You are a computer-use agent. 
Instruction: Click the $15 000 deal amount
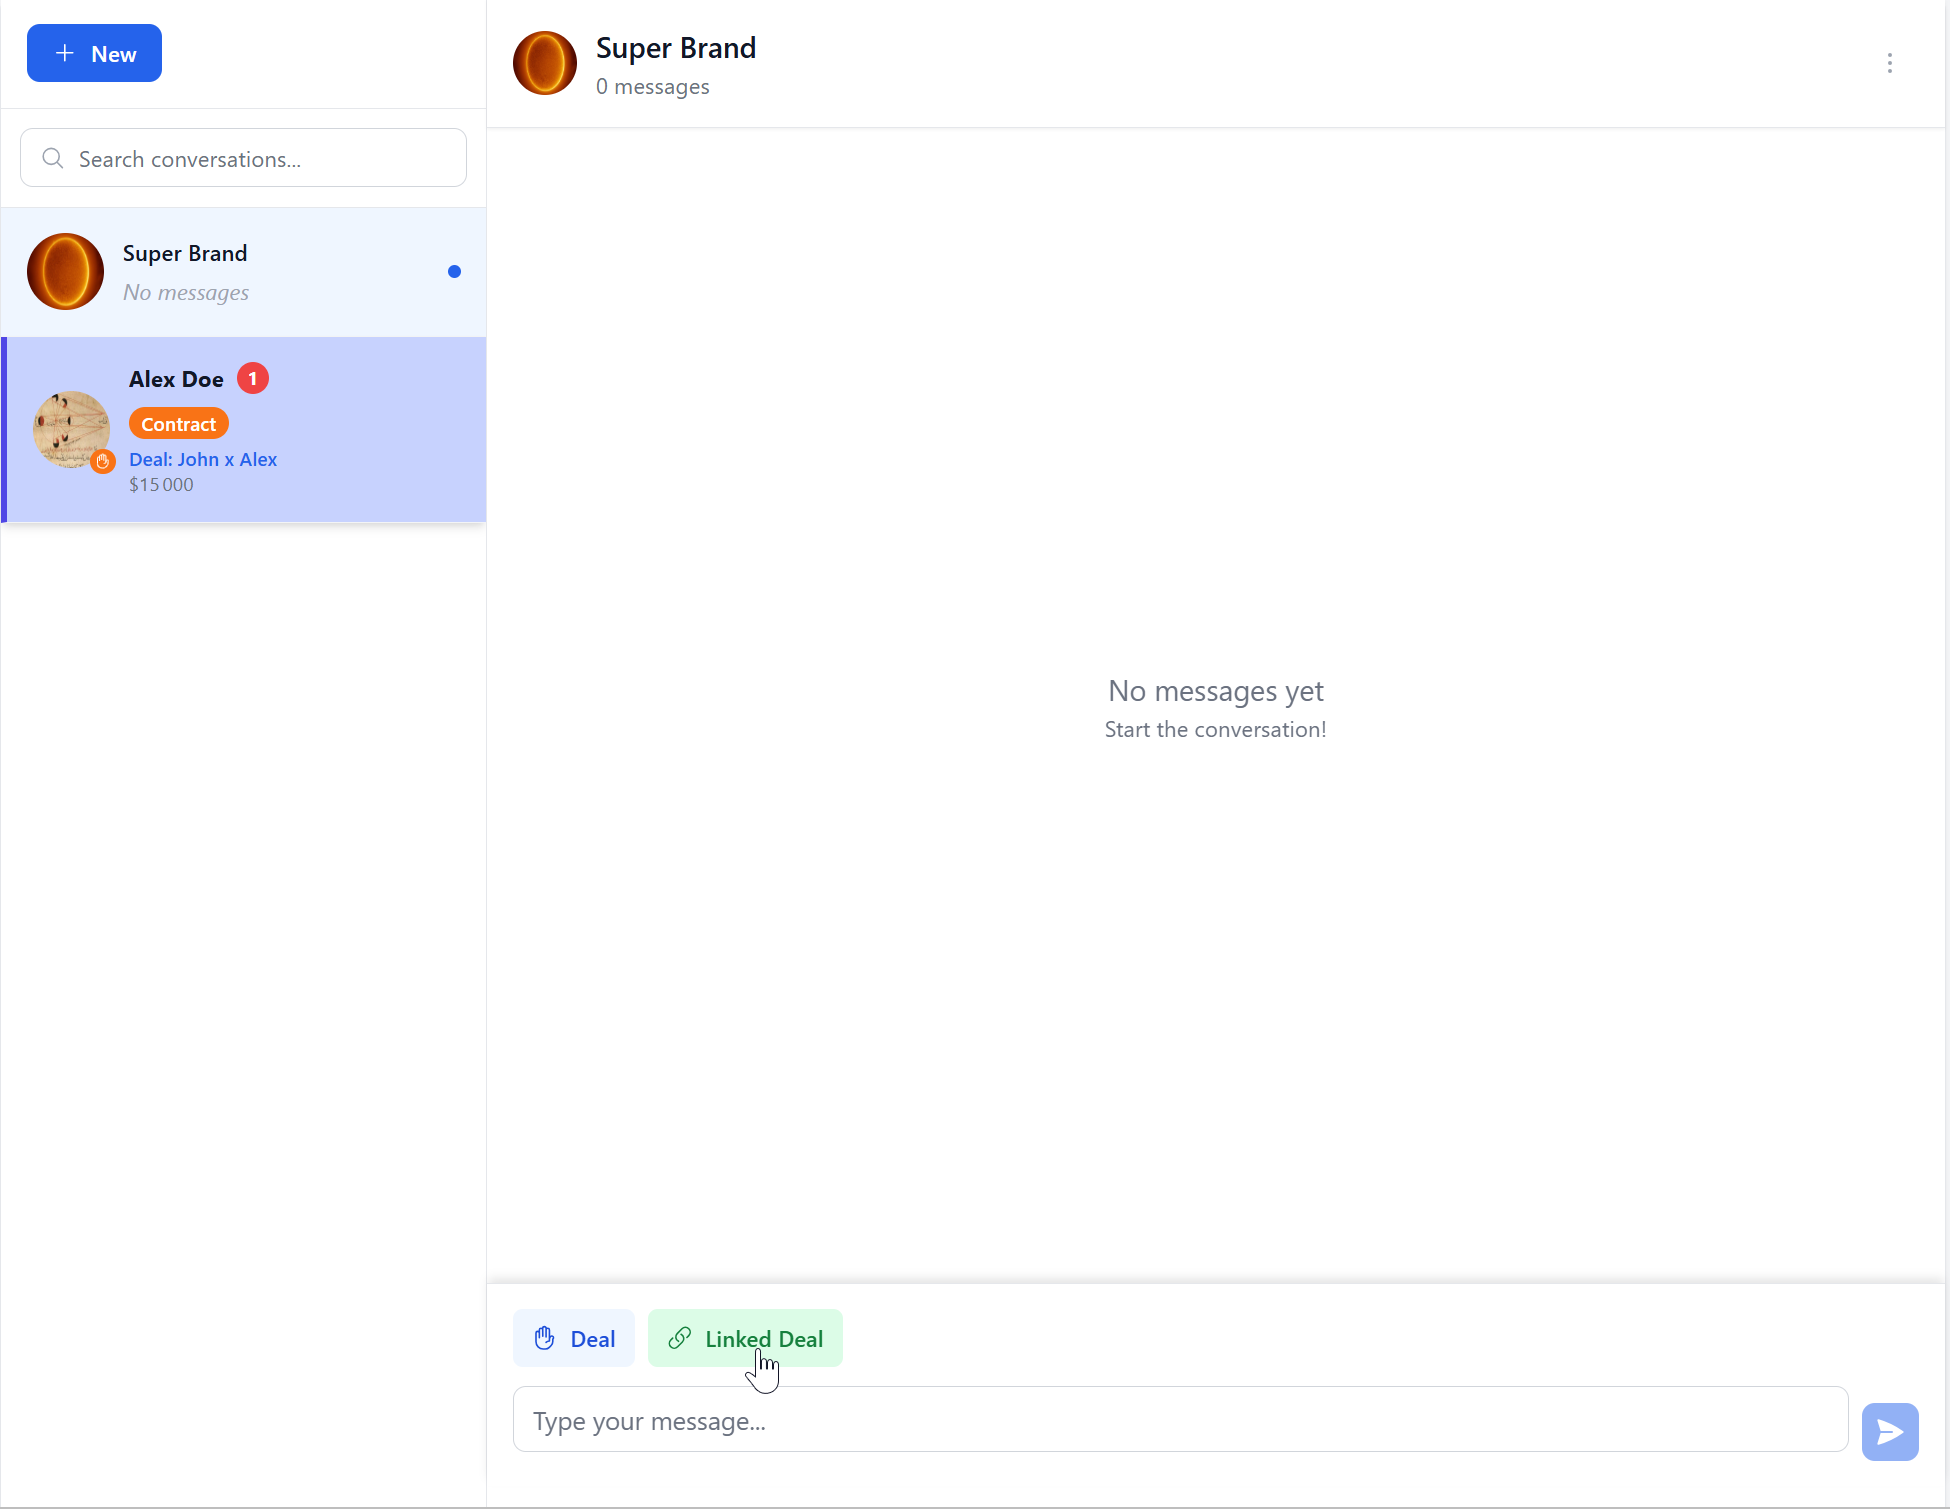[161, 485]
